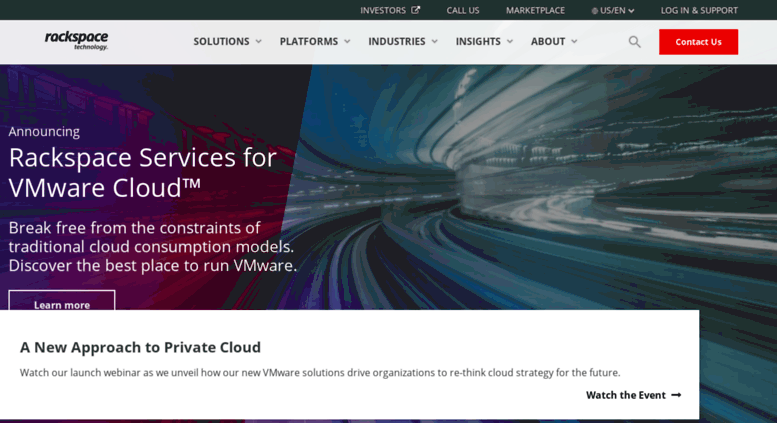Screen dimensions: 777x423
Task: Expand the About chevron
Action: 574,42
